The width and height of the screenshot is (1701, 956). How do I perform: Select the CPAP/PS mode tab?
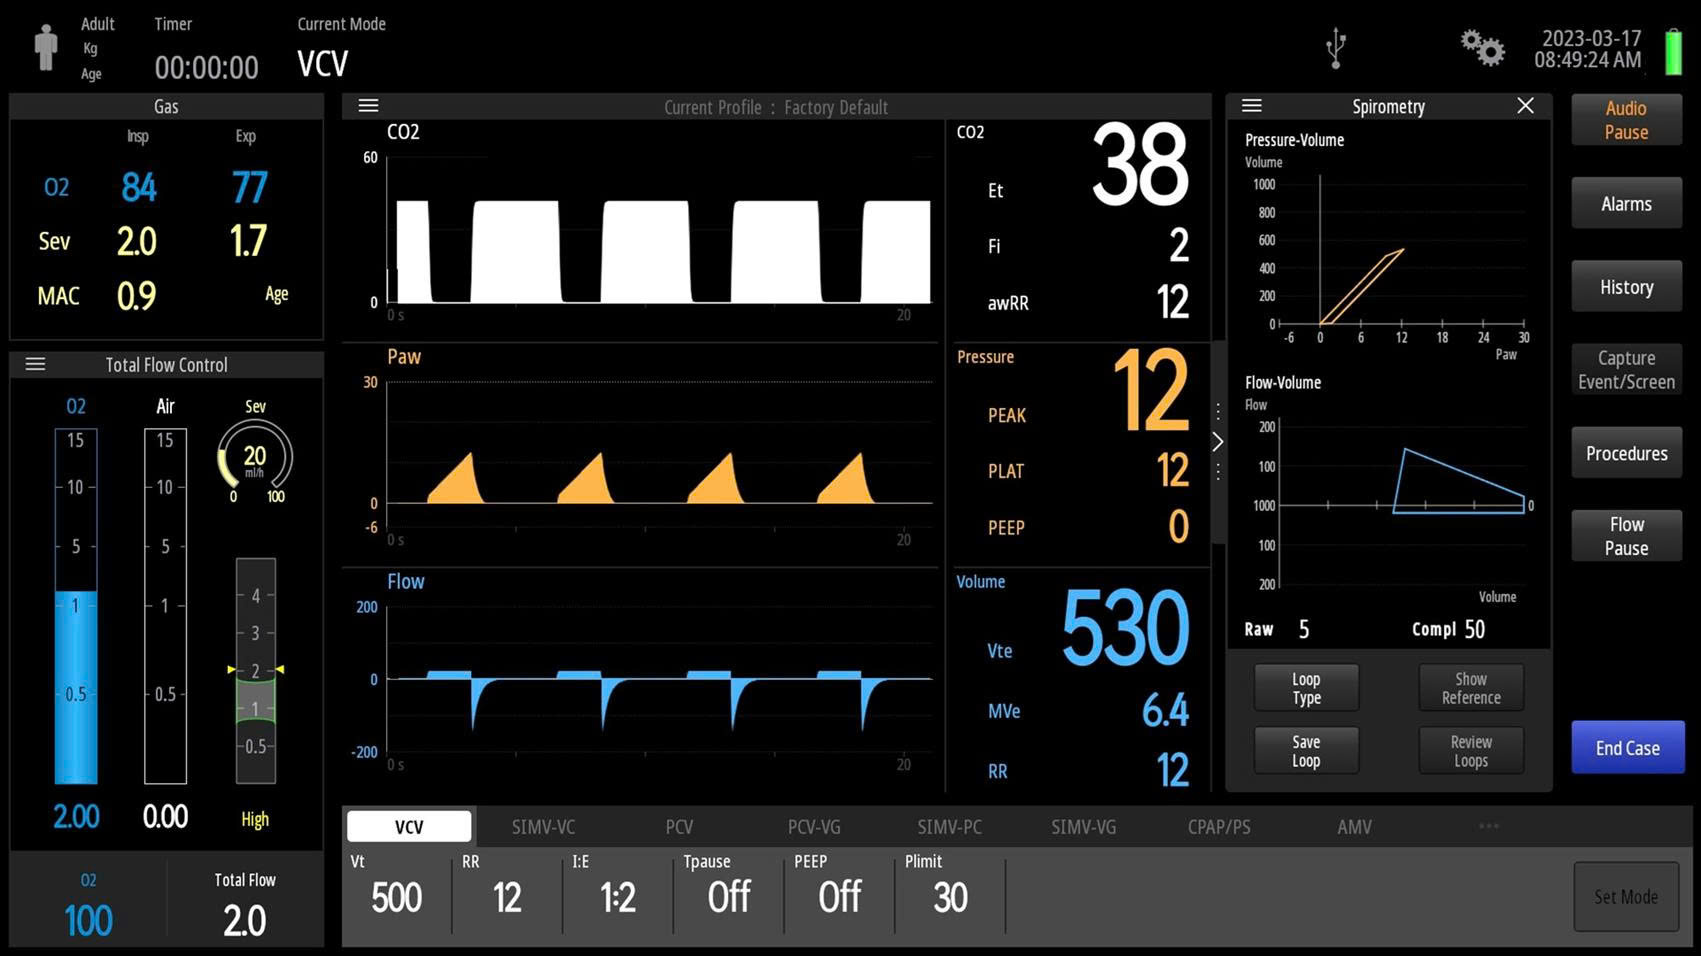[1219, 827]
